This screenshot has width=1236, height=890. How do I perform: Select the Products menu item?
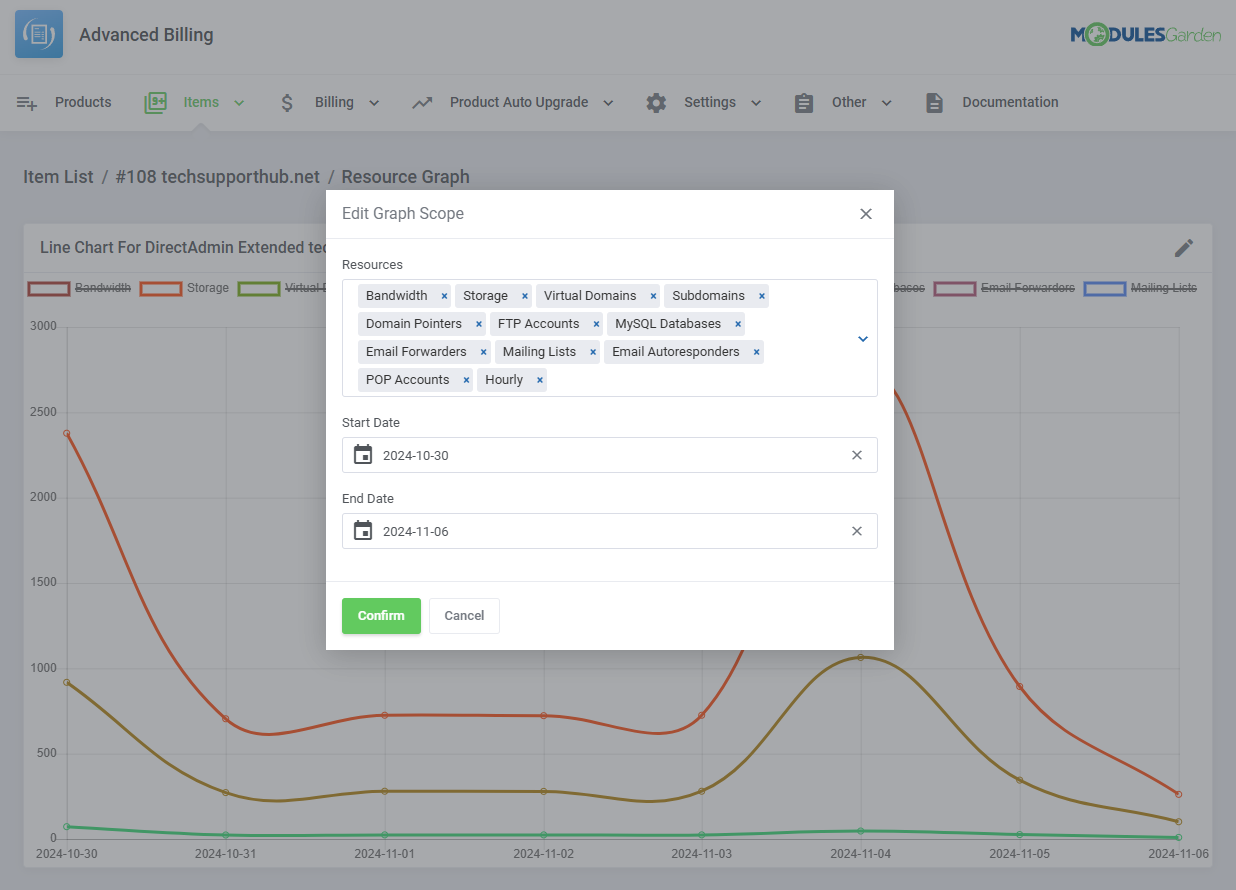(83, 101)
